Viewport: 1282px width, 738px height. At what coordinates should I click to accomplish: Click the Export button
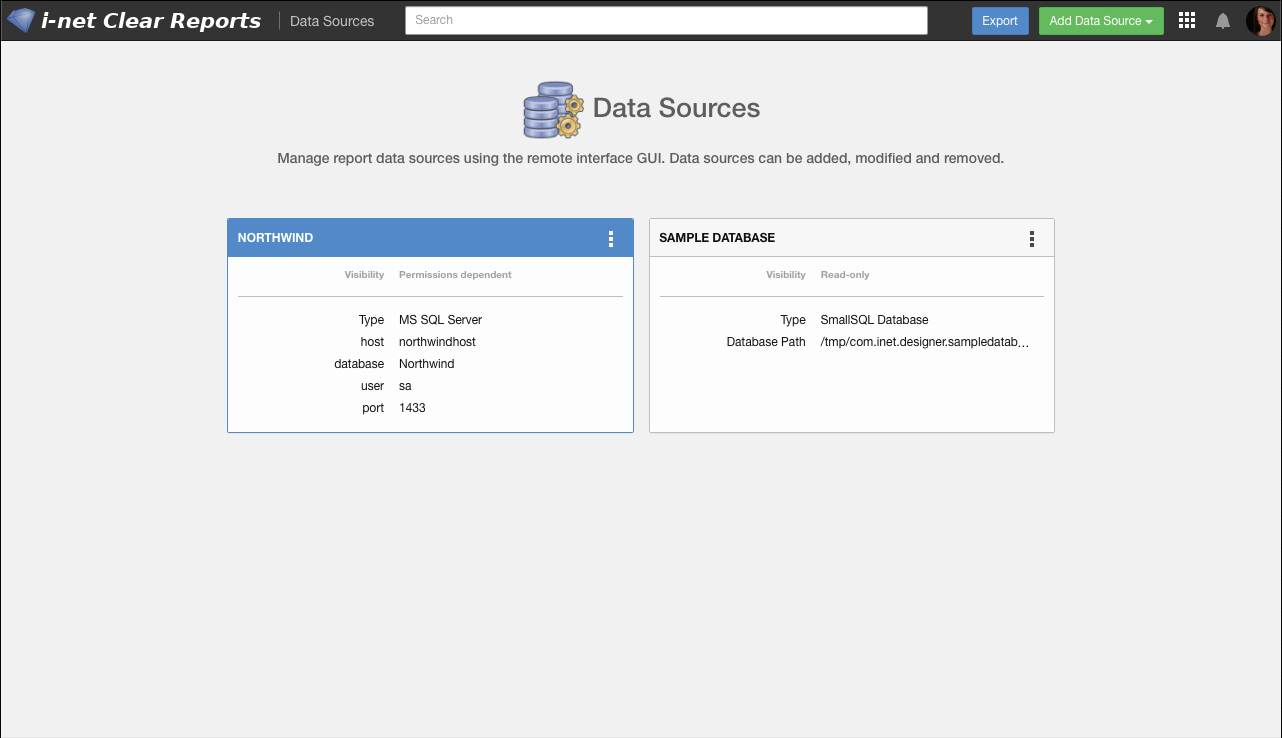click(1000, 21)
